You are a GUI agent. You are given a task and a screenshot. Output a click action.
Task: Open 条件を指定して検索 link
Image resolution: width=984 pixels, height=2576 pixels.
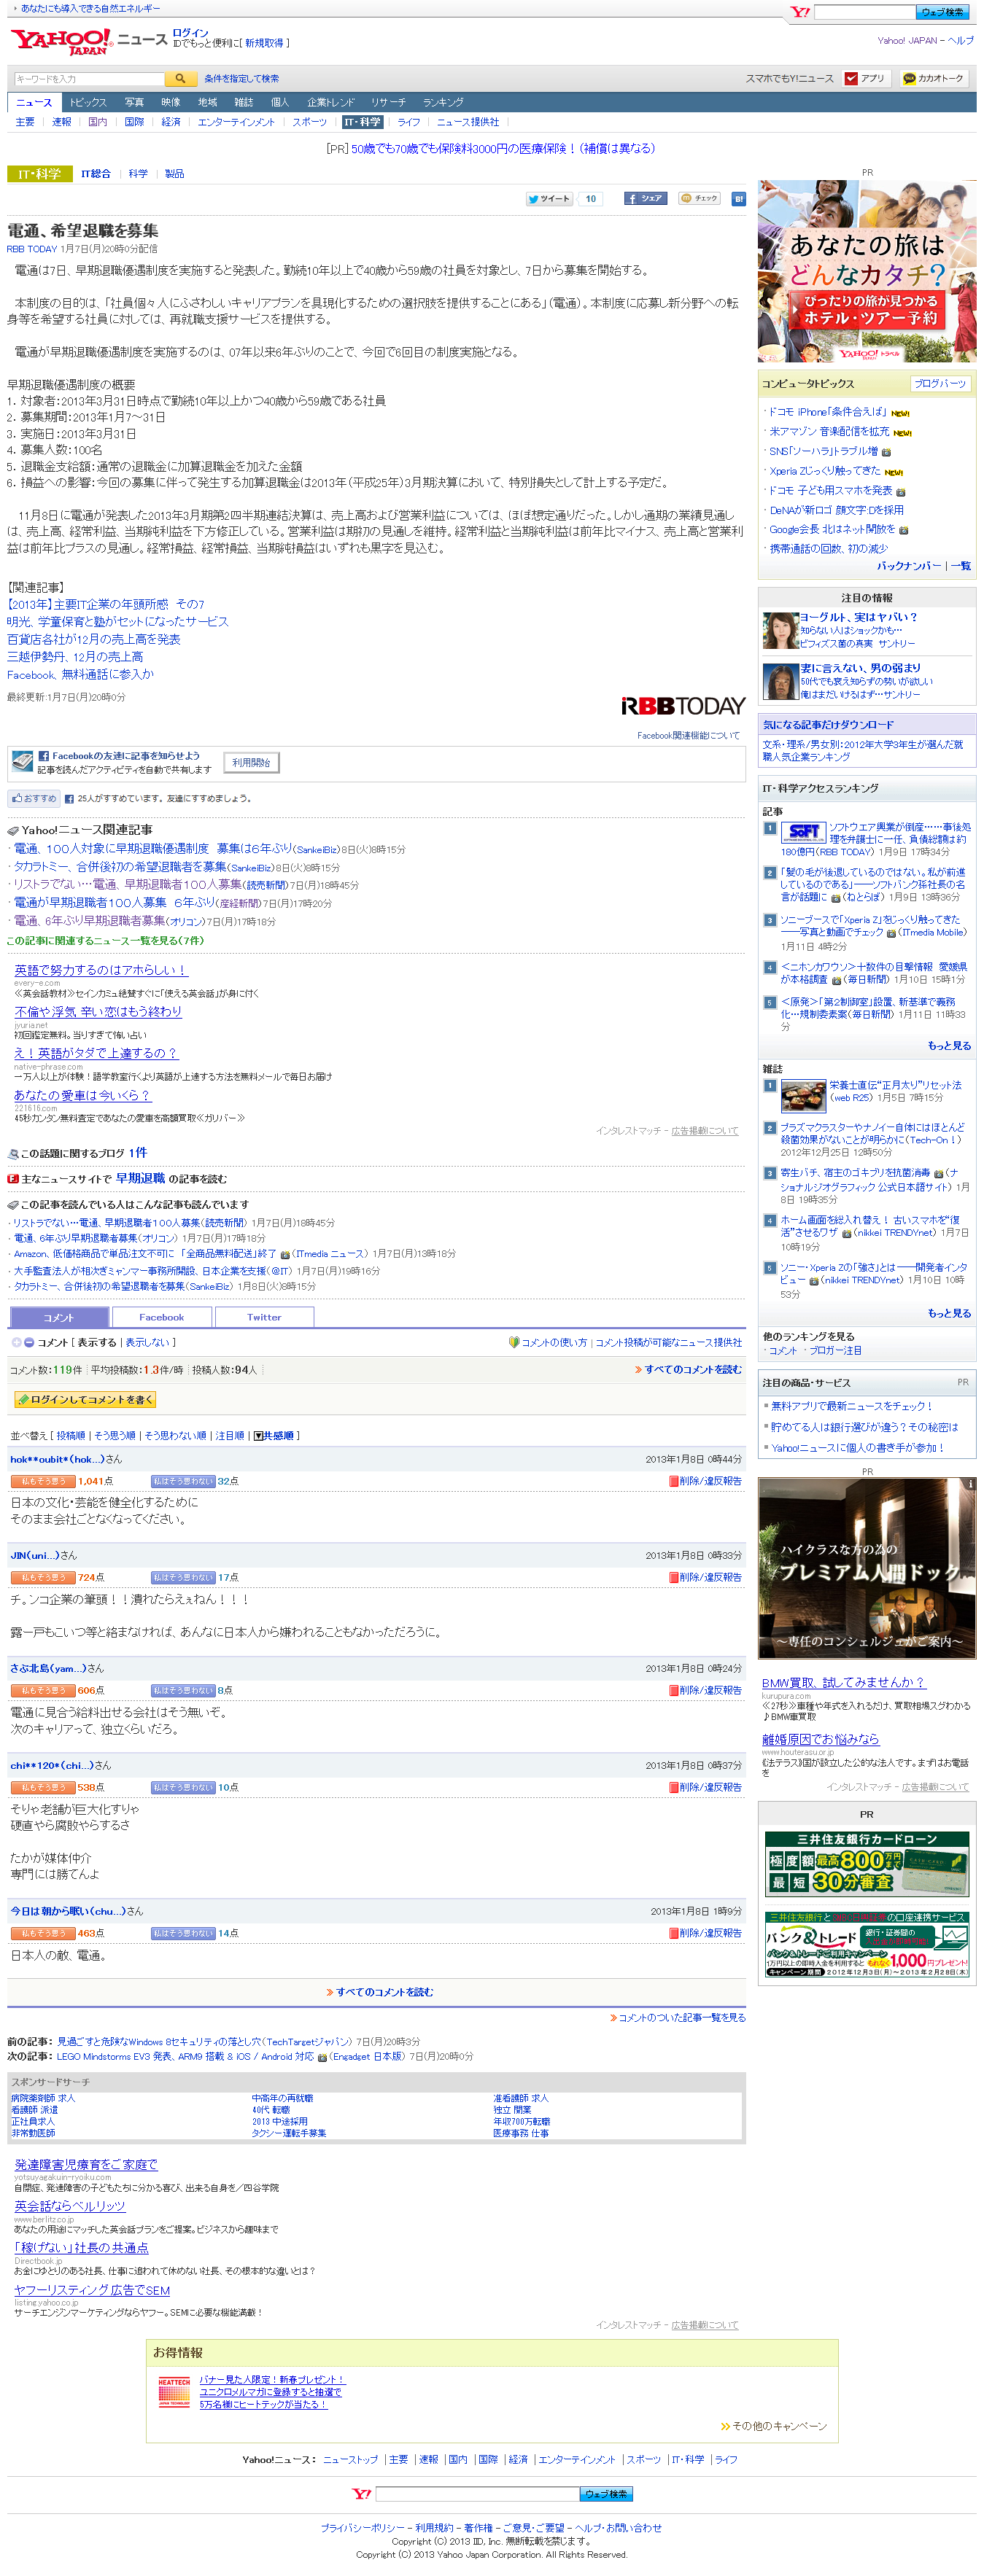(241, 78)
